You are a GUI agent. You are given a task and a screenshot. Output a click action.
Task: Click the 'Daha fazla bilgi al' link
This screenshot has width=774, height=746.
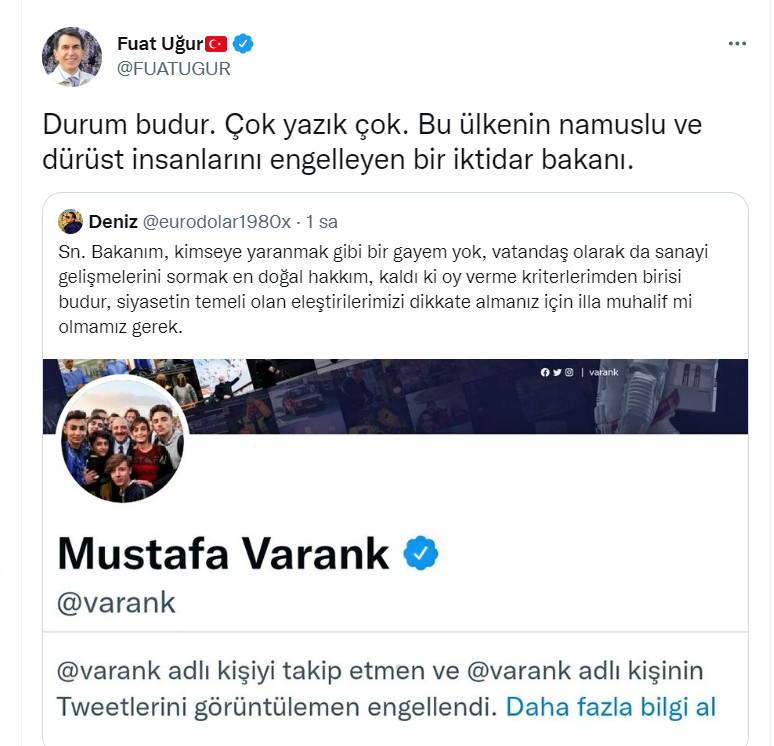point(611,707)
